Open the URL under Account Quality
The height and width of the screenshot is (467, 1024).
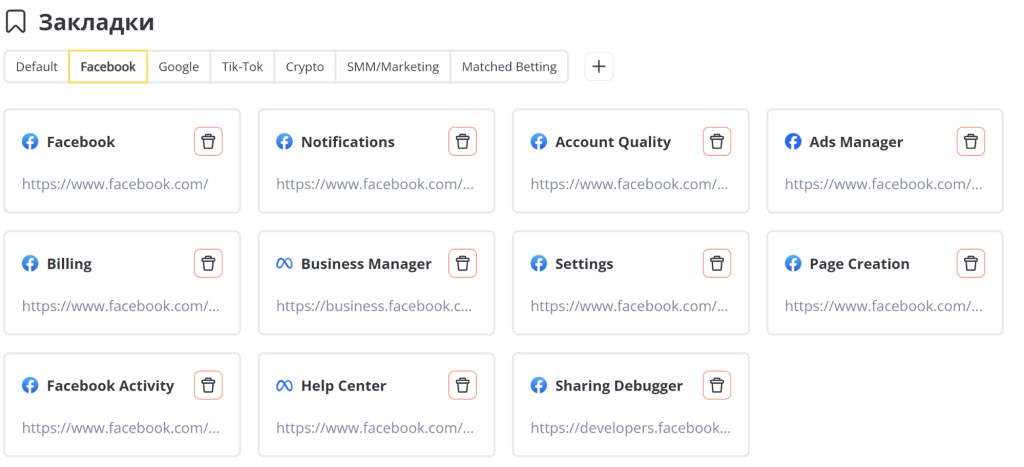point(629,184)
